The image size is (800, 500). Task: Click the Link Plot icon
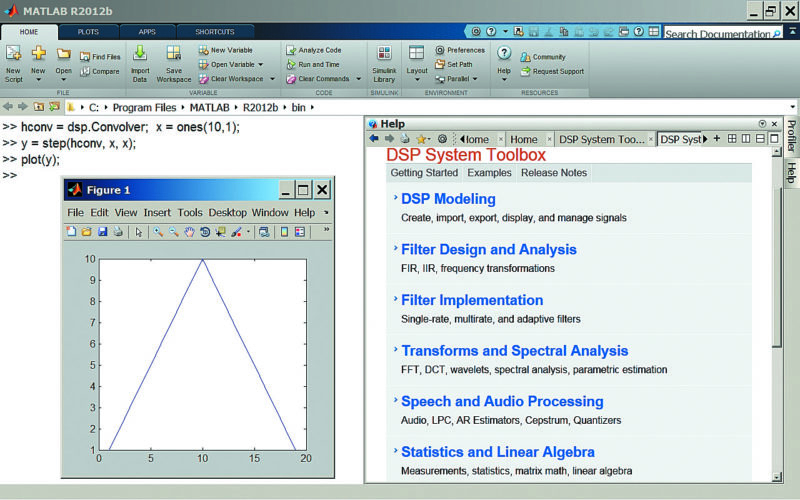264,232
